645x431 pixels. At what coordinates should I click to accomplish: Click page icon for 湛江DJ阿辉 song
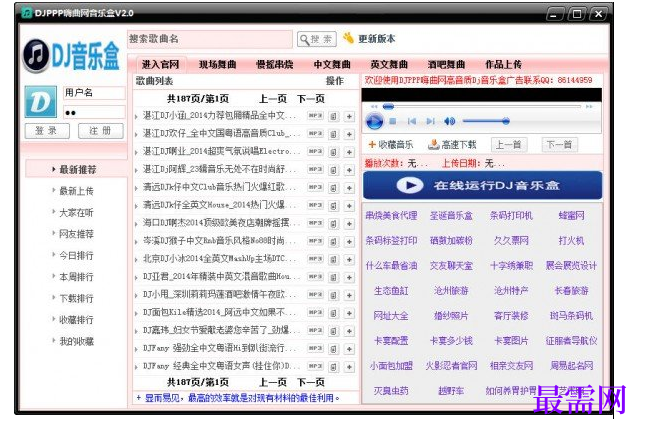[333, 170]
